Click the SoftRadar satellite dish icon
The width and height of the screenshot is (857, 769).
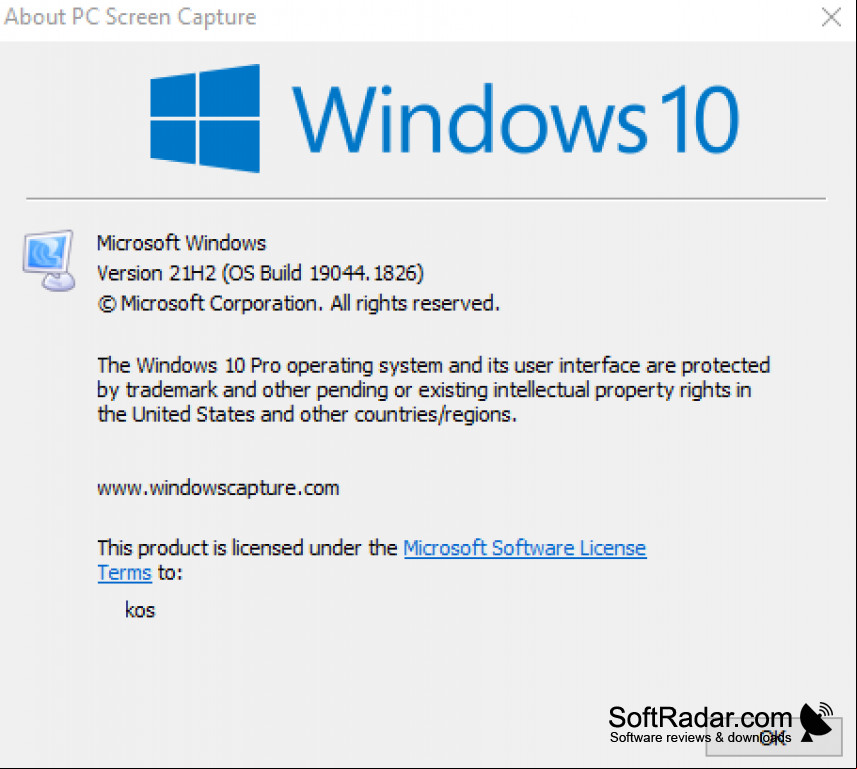[x=817, y=723]
